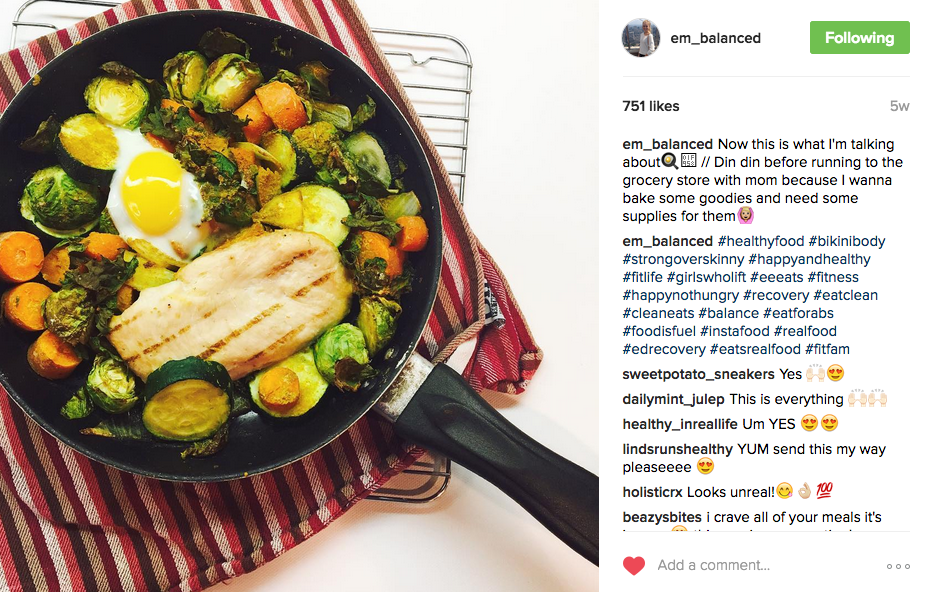
Task: Visit sweetpotato_sneakers commenter profile
Action: tap(698, 374)
